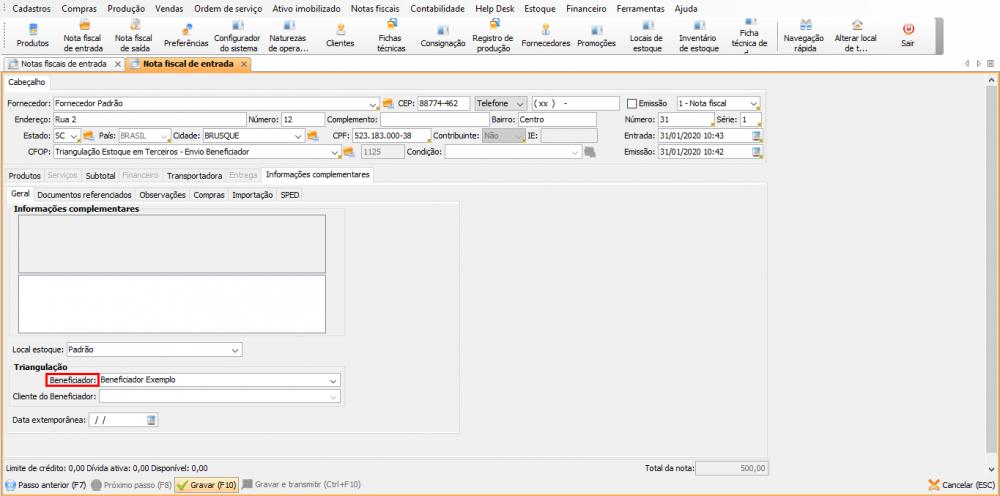Click the Cancelar (ESC) button
Image resolution: width=1000 pixels, height=496 pixels.
[961, 484]
